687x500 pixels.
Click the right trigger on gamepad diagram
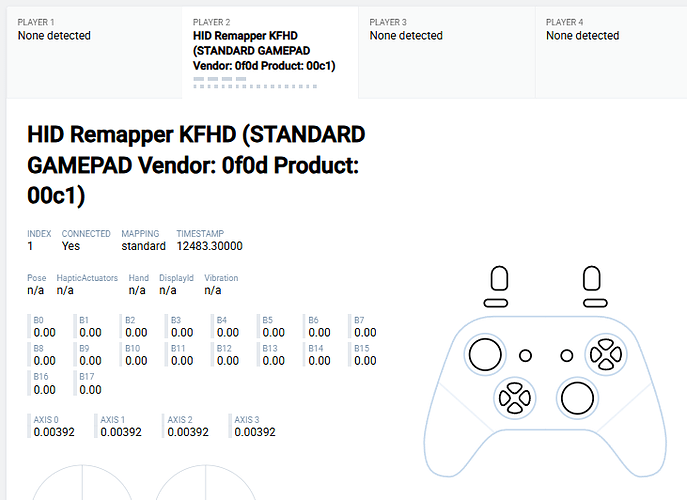tap(591, 278)
